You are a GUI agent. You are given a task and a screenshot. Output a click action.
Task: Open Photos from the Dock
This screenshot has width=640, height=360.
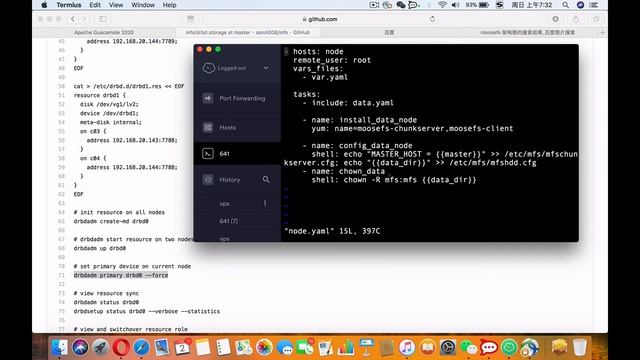[264, 348]
